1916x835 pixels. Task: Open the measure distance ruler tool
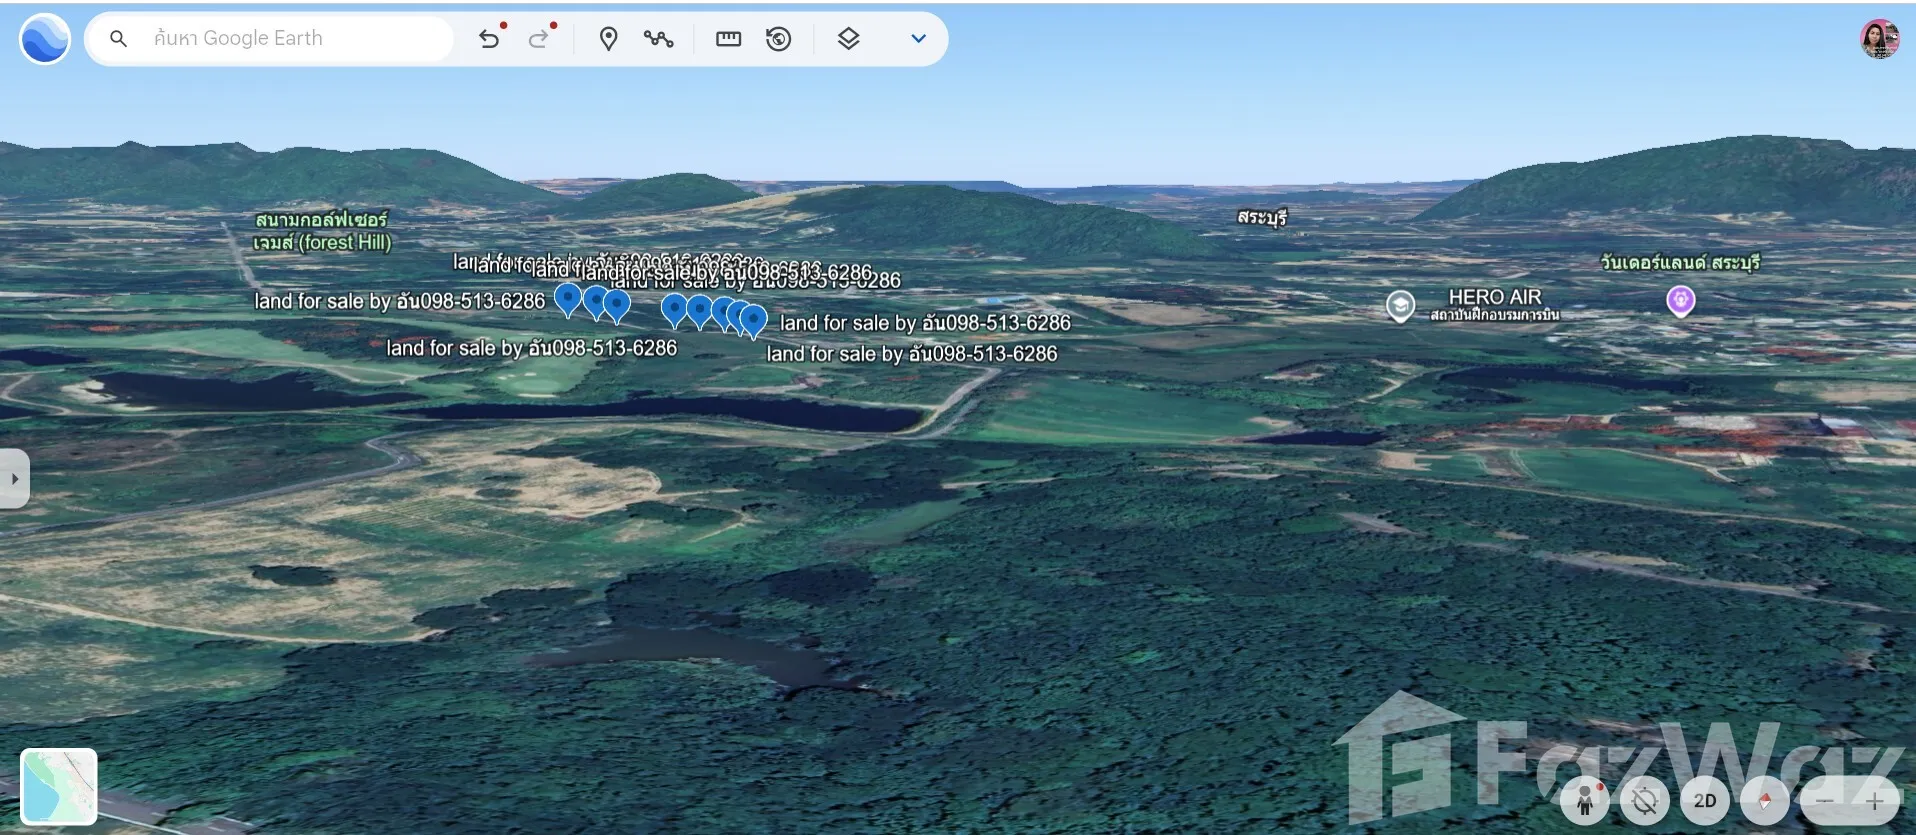[x=728, y=39]
